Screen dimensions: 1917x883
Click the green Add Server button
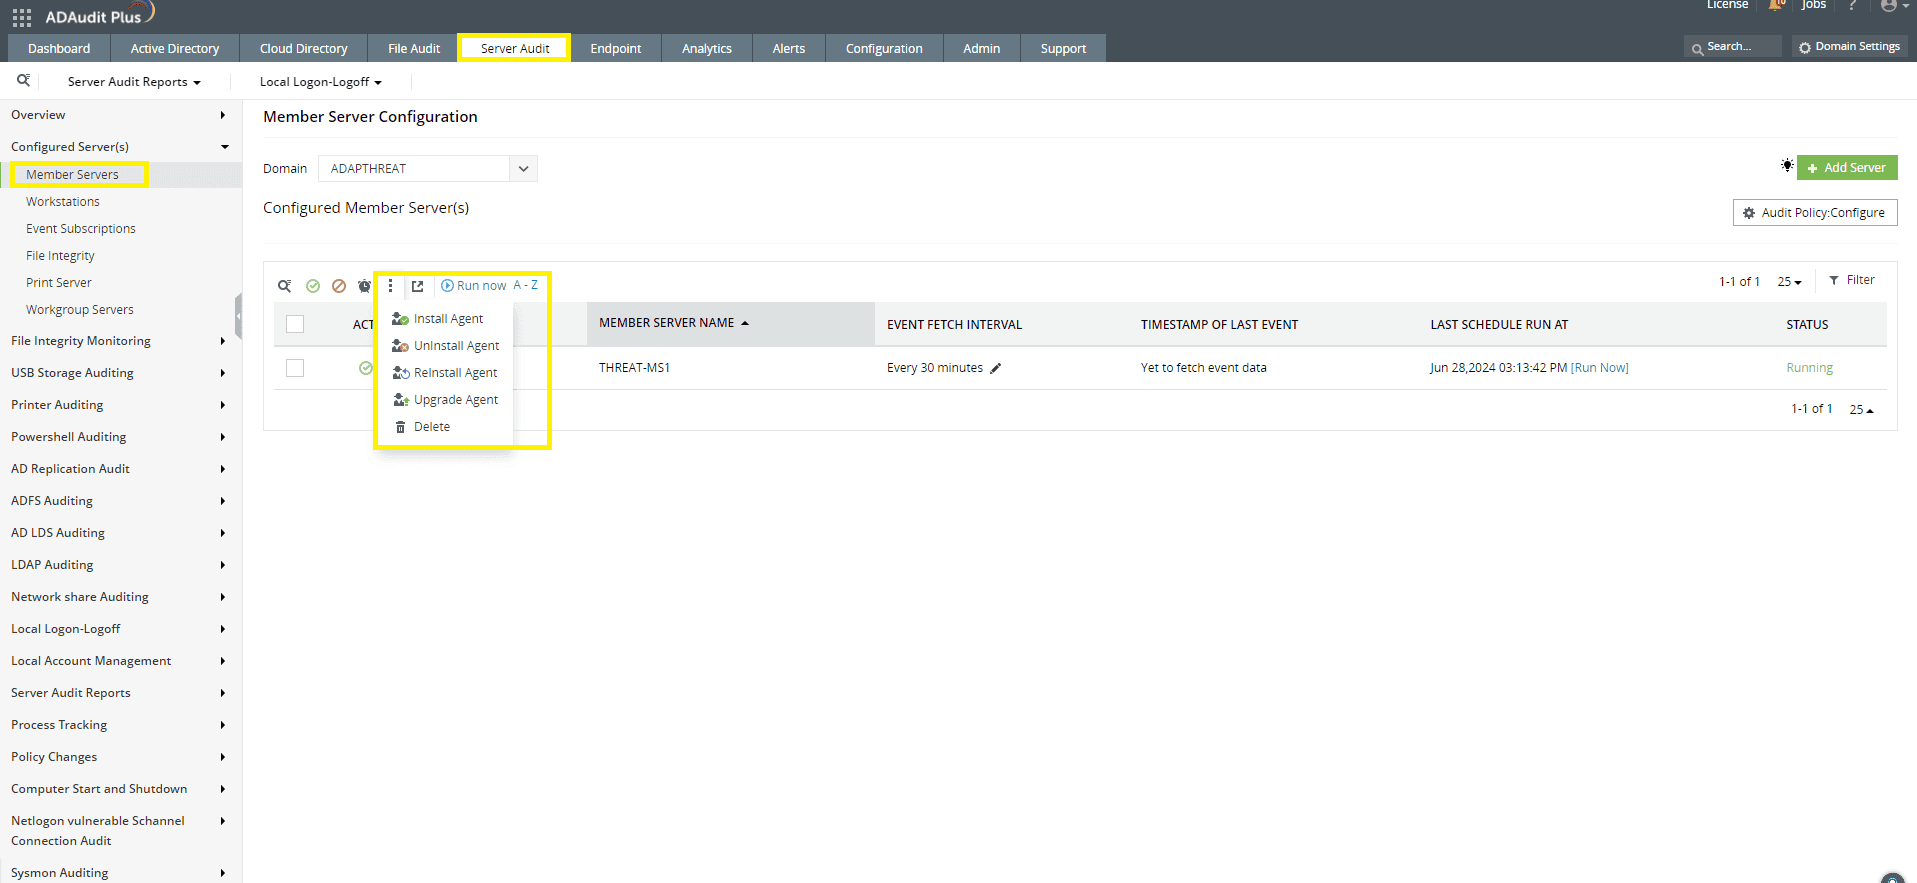[1846, 168]
